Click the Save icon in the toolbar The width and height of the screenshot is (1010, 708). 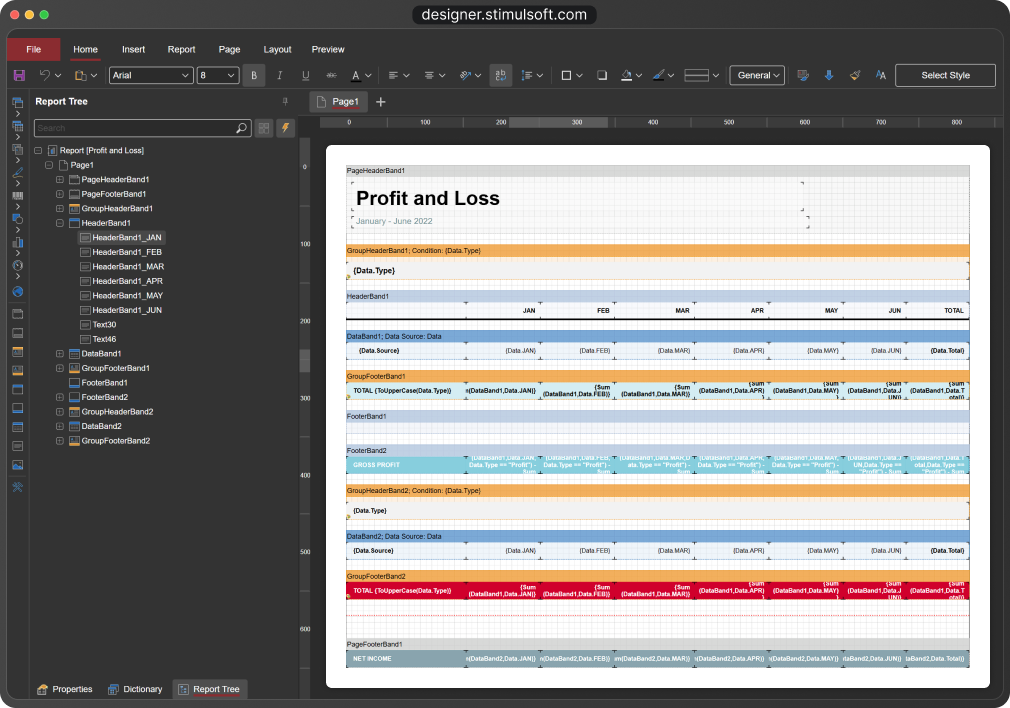point(18,75)
